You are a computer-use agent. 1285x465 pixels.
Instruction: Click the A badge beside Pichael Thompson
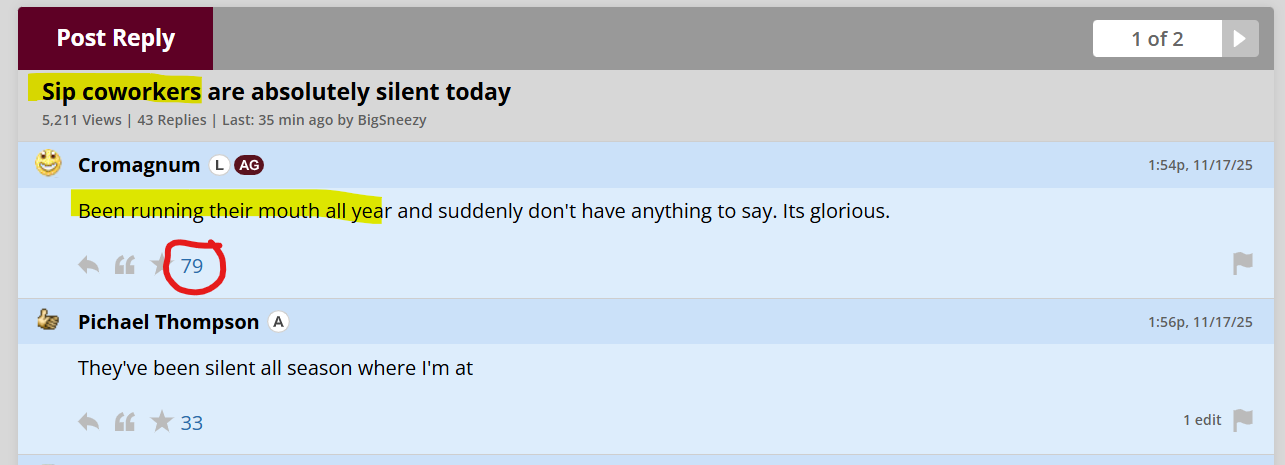pos(279,322)
